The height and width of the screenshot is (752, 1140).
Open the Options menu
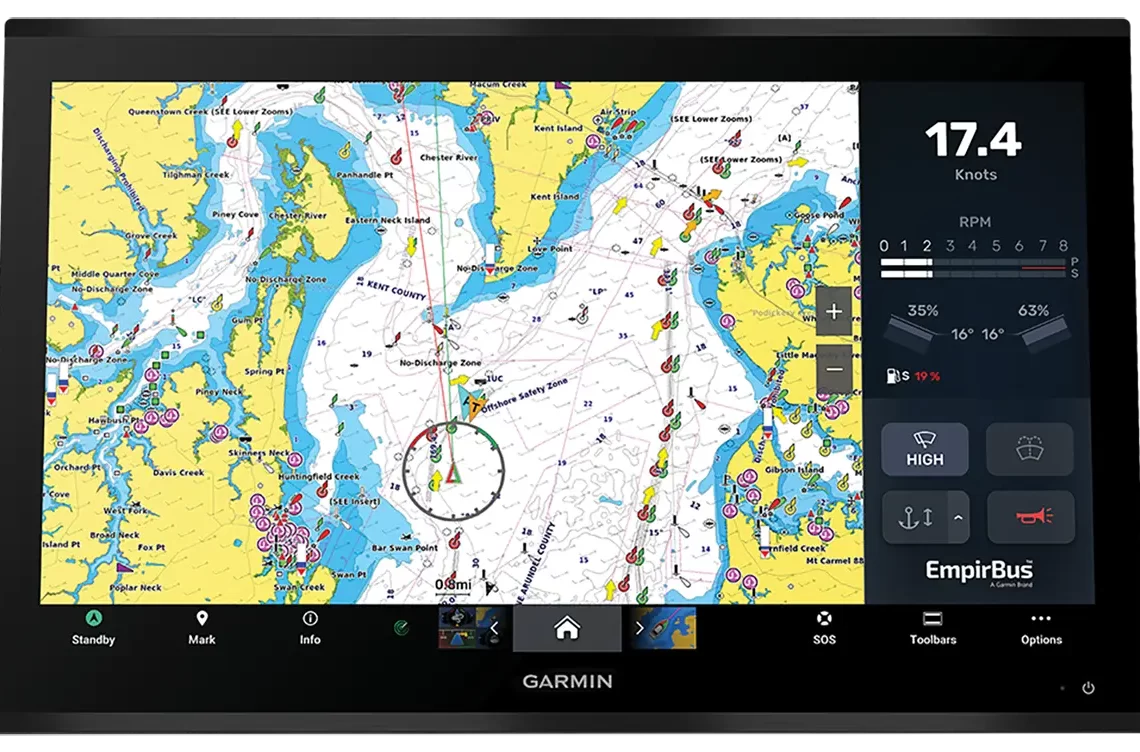1041,628
